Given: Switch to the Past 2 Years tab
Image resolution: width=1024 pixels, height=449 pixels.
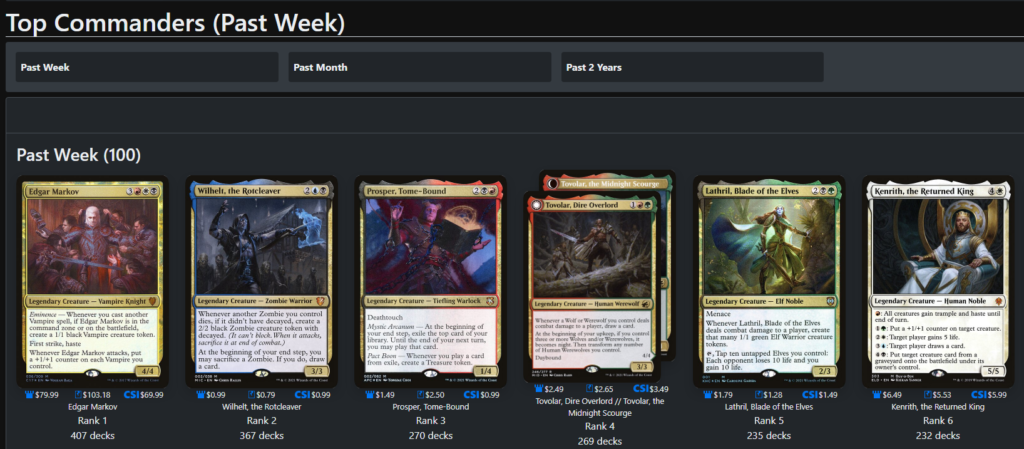Looking at the screenshot, I should coord(692,67).
